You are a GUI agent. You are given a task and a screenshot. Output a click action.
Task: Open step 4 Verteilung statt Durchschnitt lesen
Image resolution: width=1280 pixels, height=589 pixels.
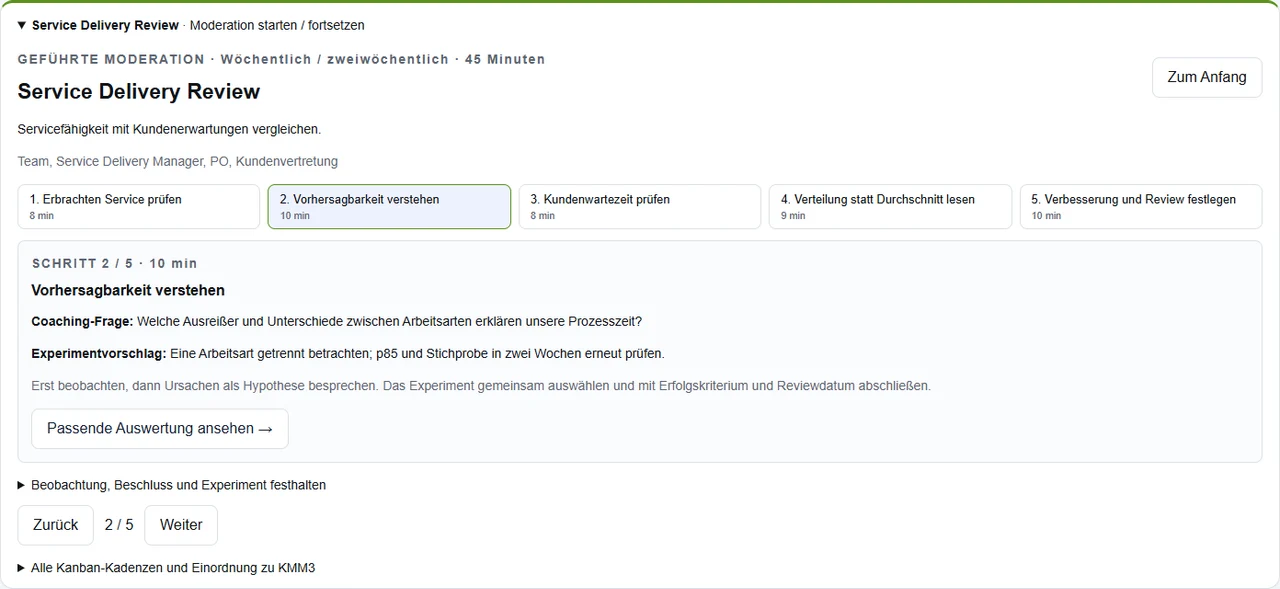890,206
